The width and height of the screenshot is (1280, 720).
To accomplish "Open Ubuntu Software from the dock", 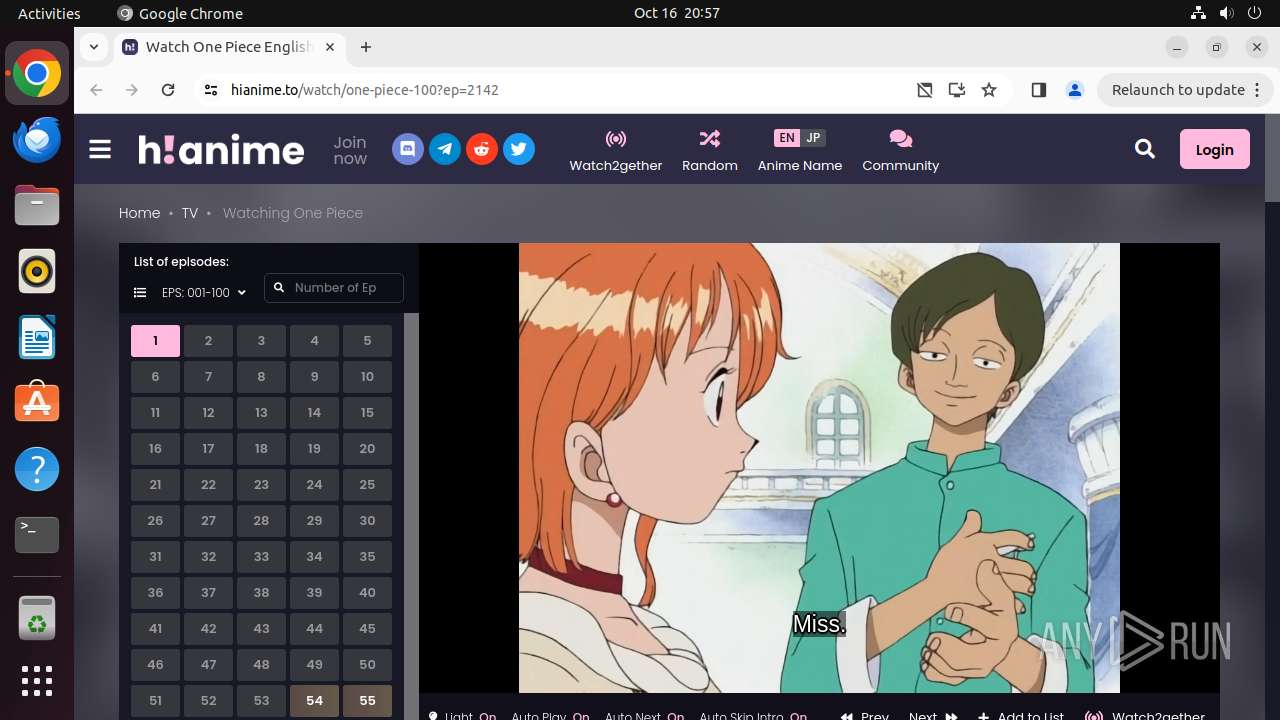I will click(37, 403).
